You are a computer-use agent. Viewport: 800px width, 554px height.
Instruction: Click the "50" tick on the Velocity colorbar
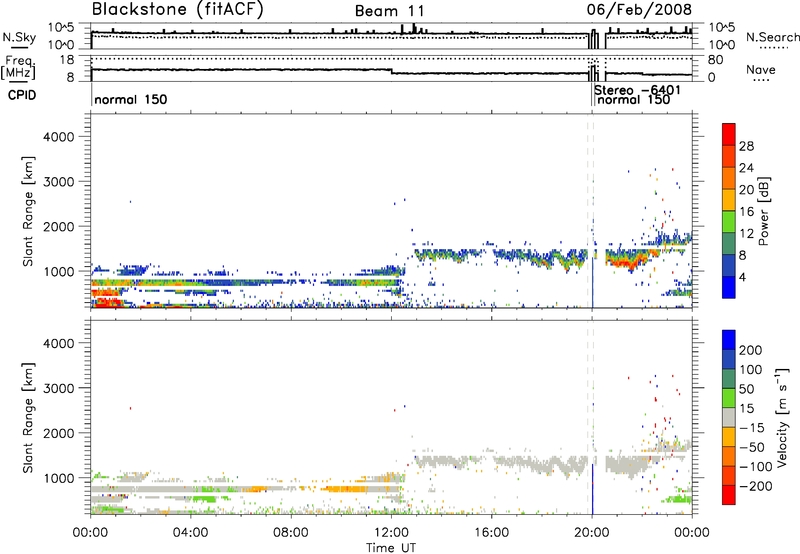pos(746,389)
